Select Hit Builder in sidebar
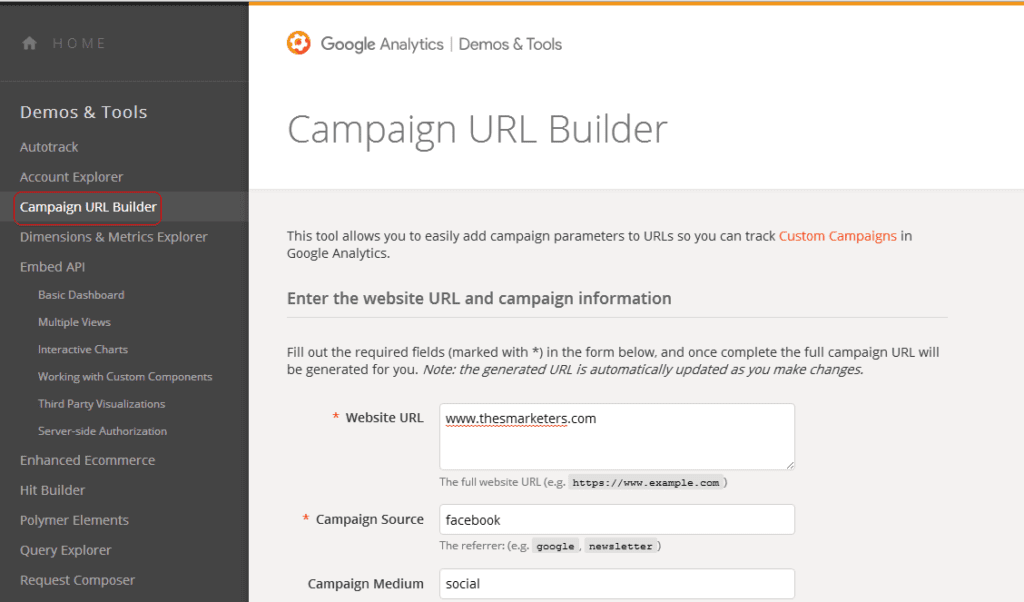Screen dimensions: 1024x602 52,490
